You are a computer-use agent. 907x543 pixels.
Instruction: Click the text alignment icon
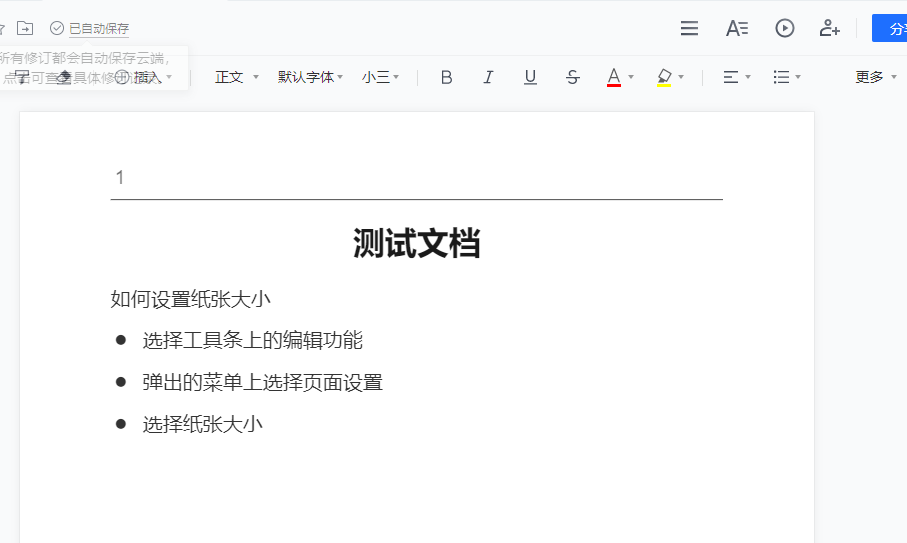point(731,77)
